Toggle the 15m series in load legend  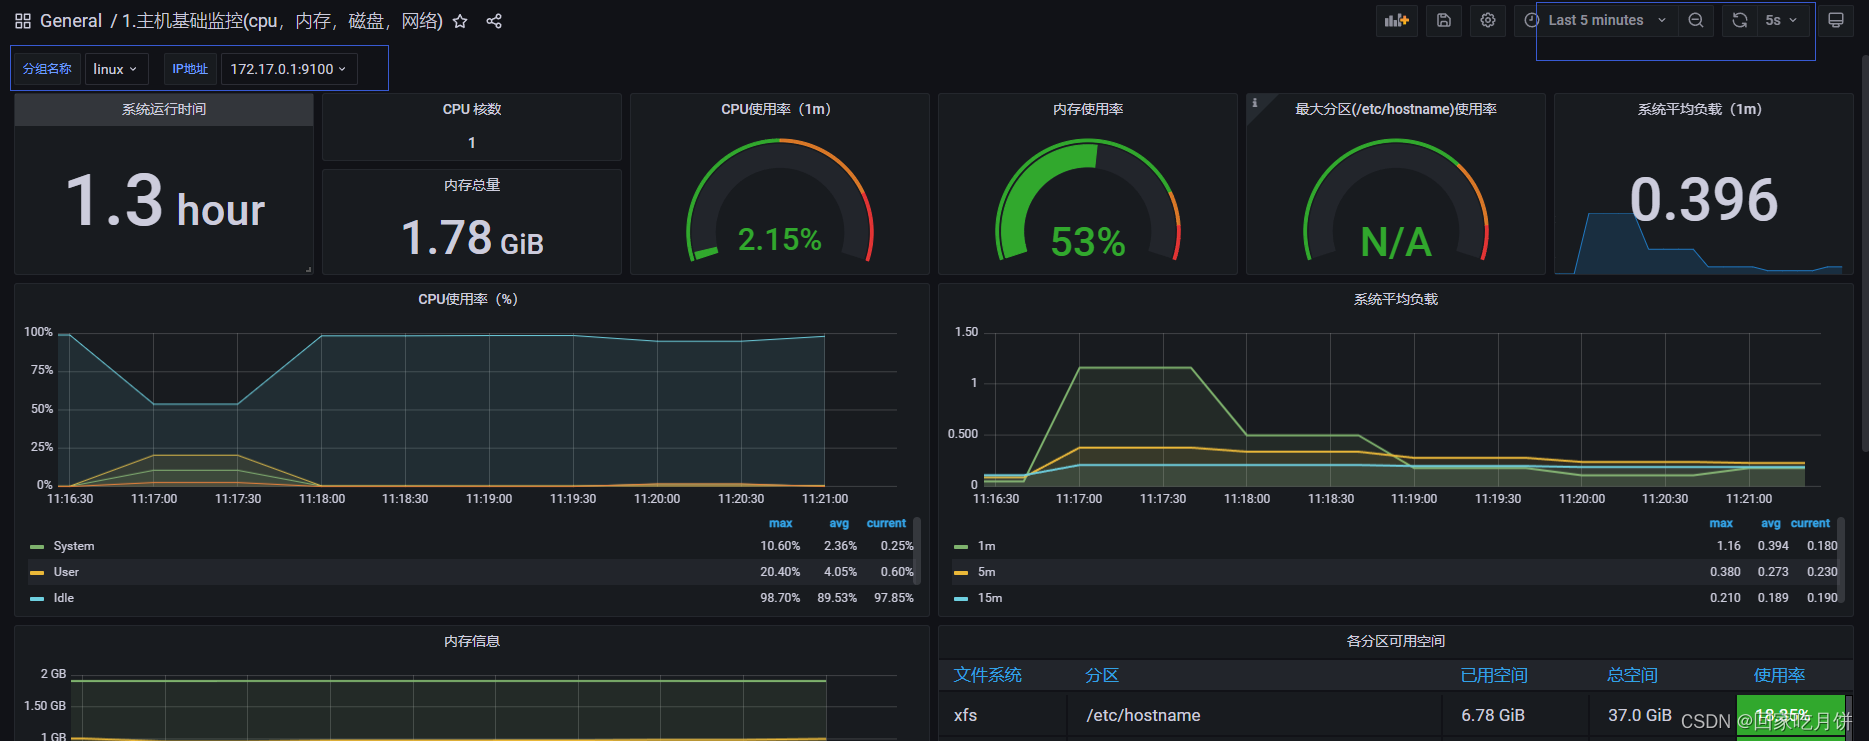(990, 598)
